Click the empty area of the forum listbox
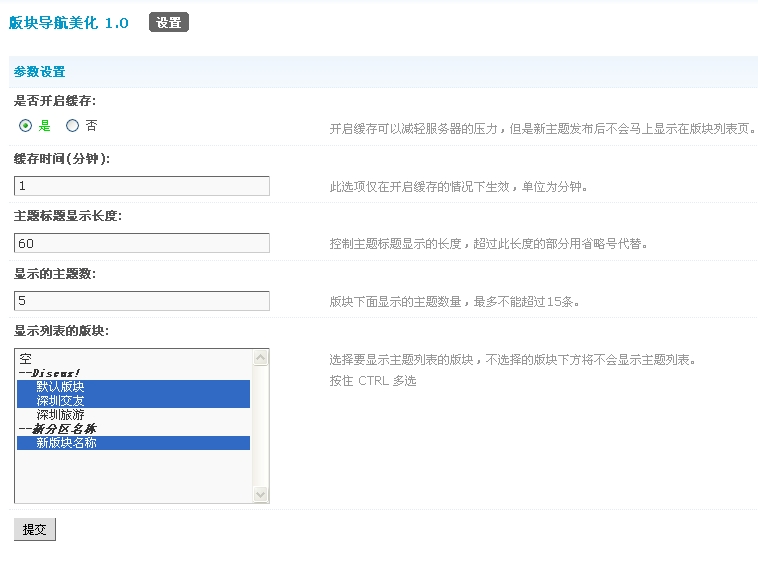Screen dimensions: 758x571 point(133,475)
